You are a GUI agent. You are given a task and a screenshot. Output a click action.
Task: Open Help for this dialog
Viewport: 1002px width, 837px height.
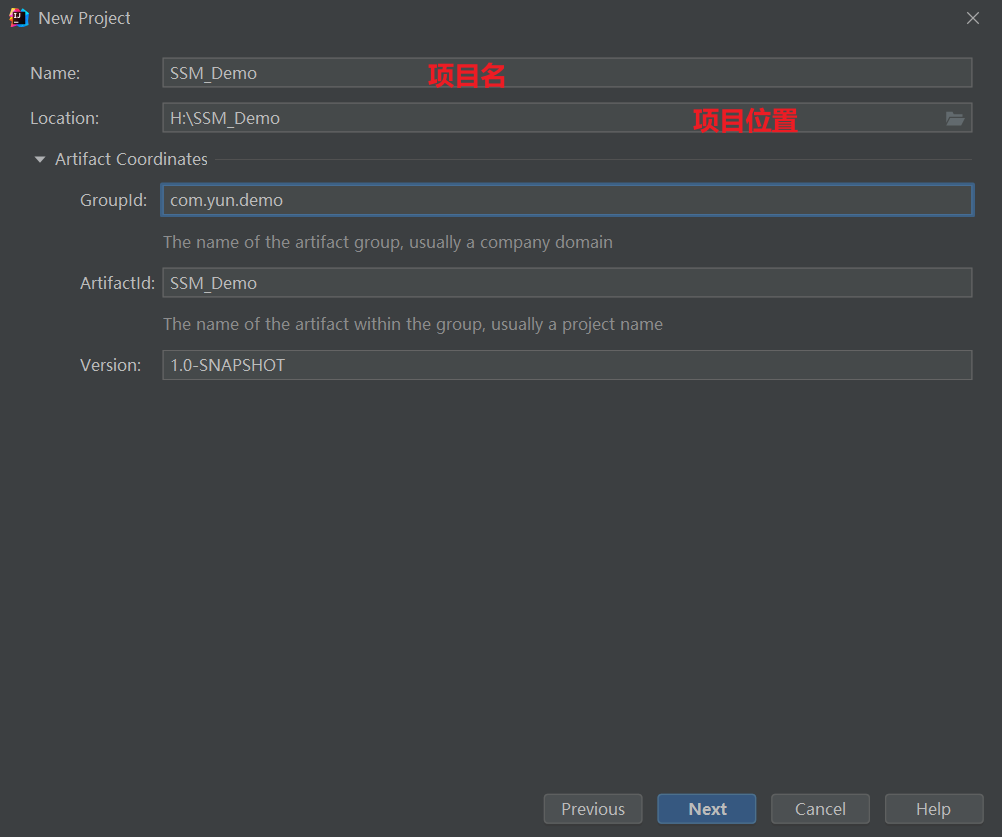934,809
